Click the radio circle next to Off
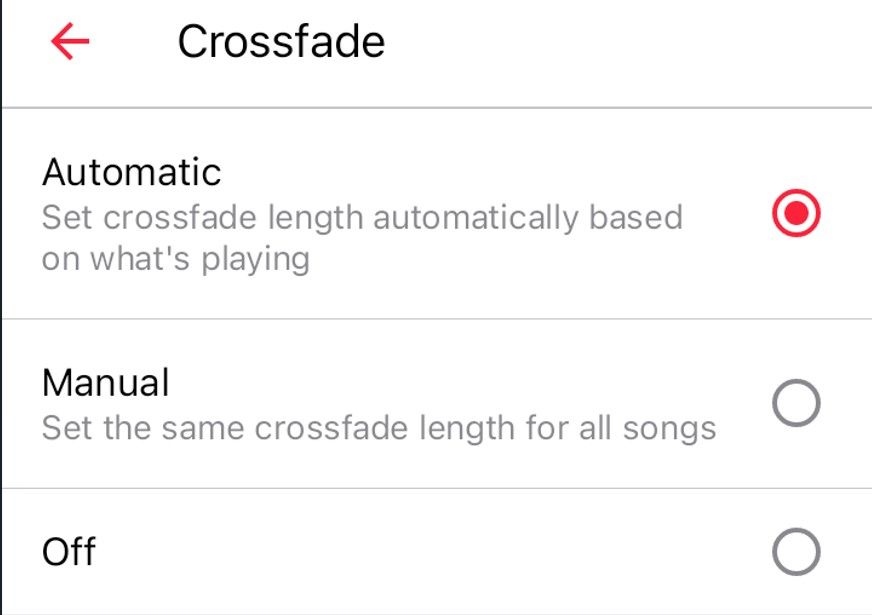 click(x=795, y=549)
